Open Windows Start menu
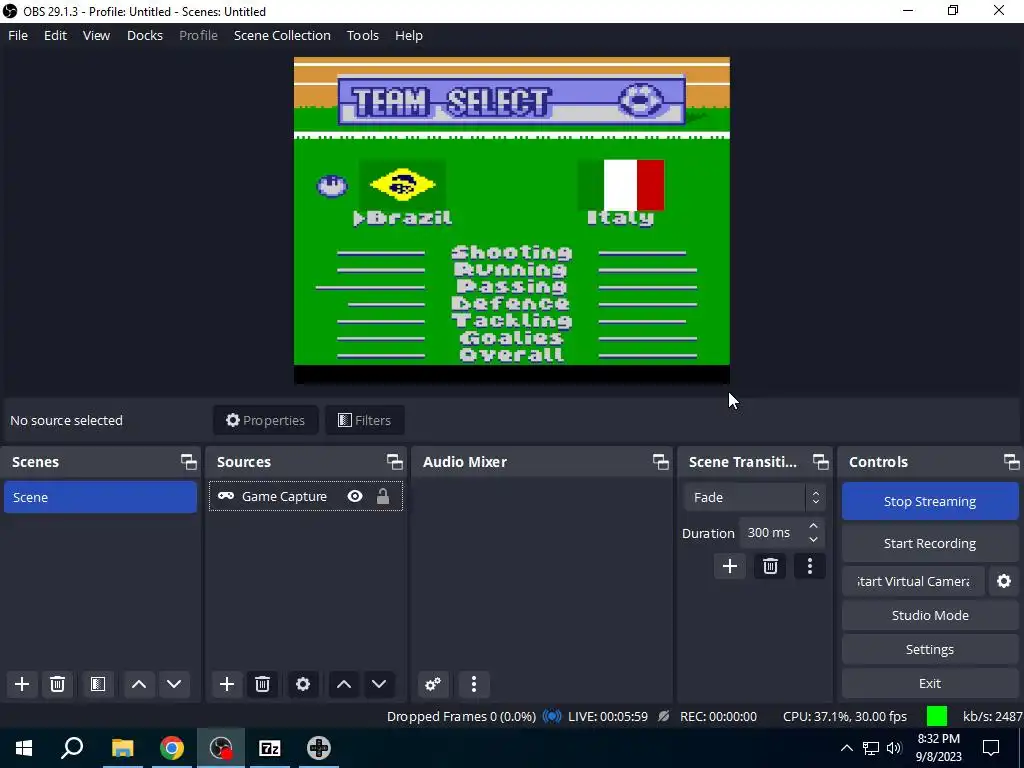Image resolution: width=1024 pixels, height=768 pixels. 24,748
